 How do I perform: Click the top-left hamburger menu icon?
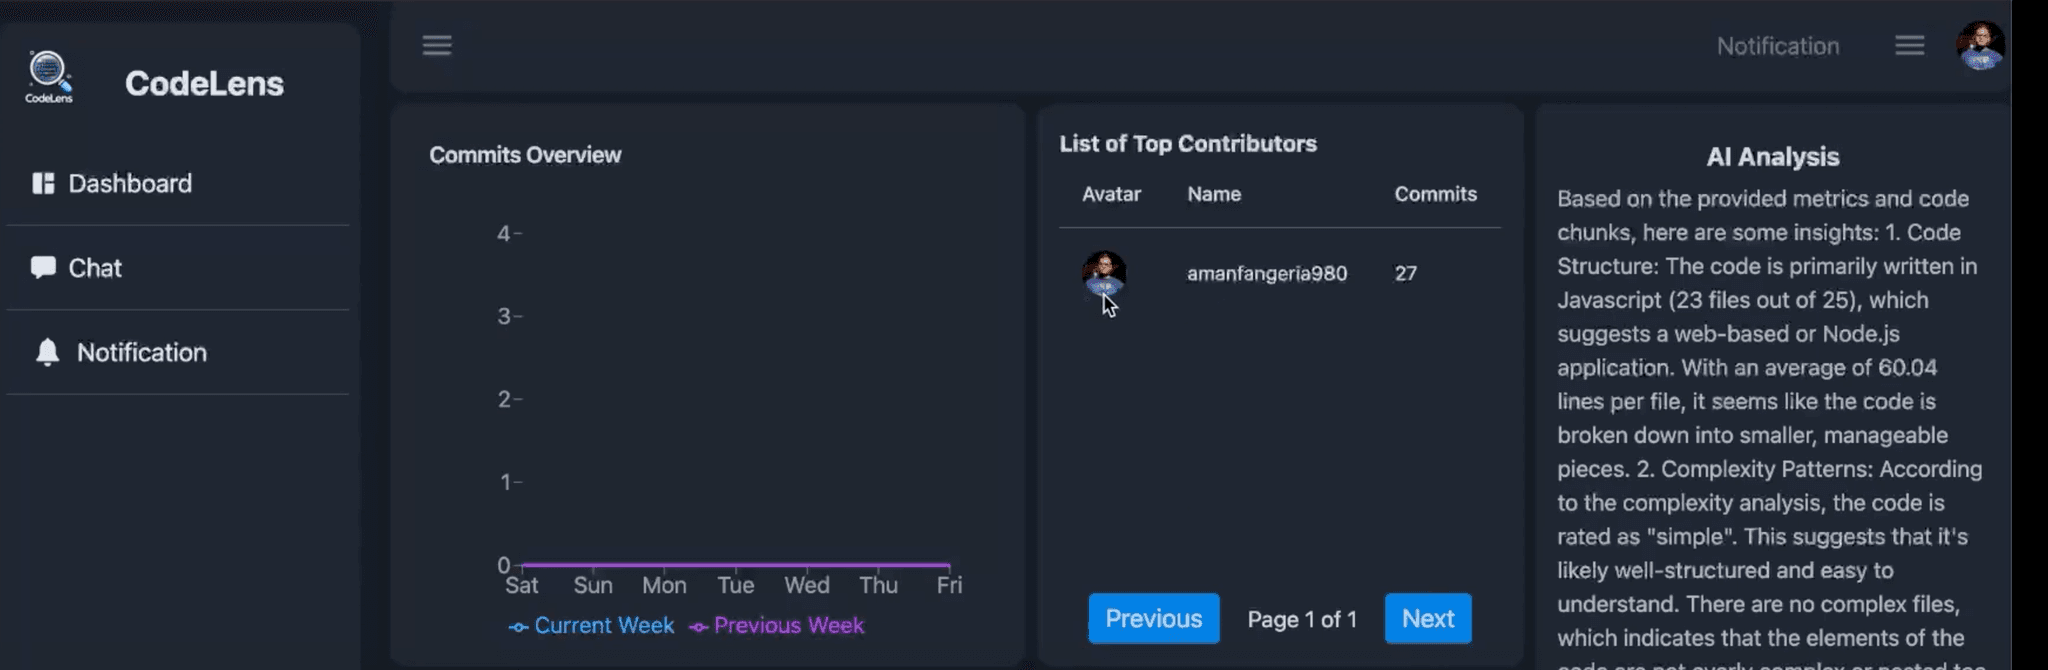coord(437,45)
